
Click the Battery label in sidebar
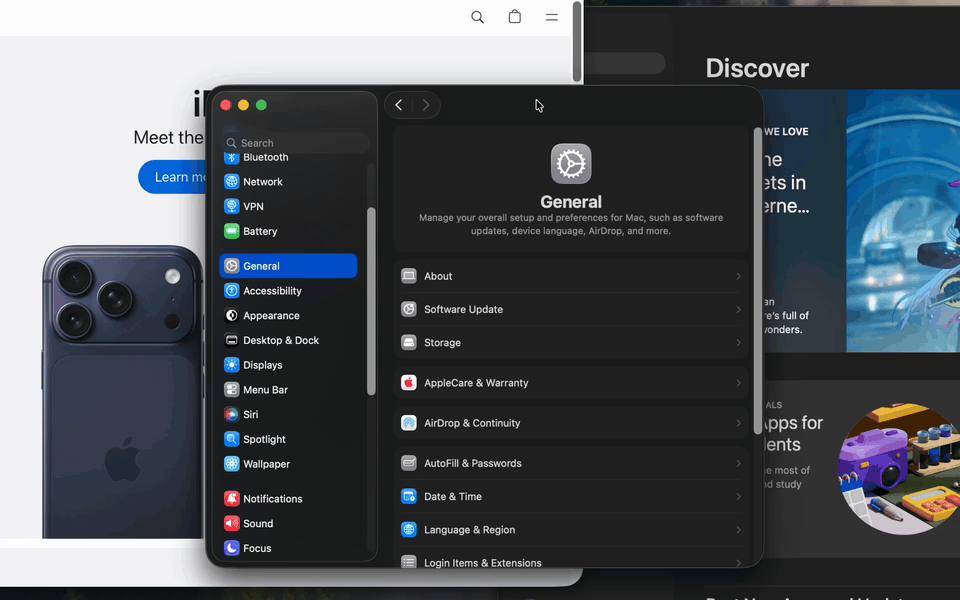tap(260, 231)
